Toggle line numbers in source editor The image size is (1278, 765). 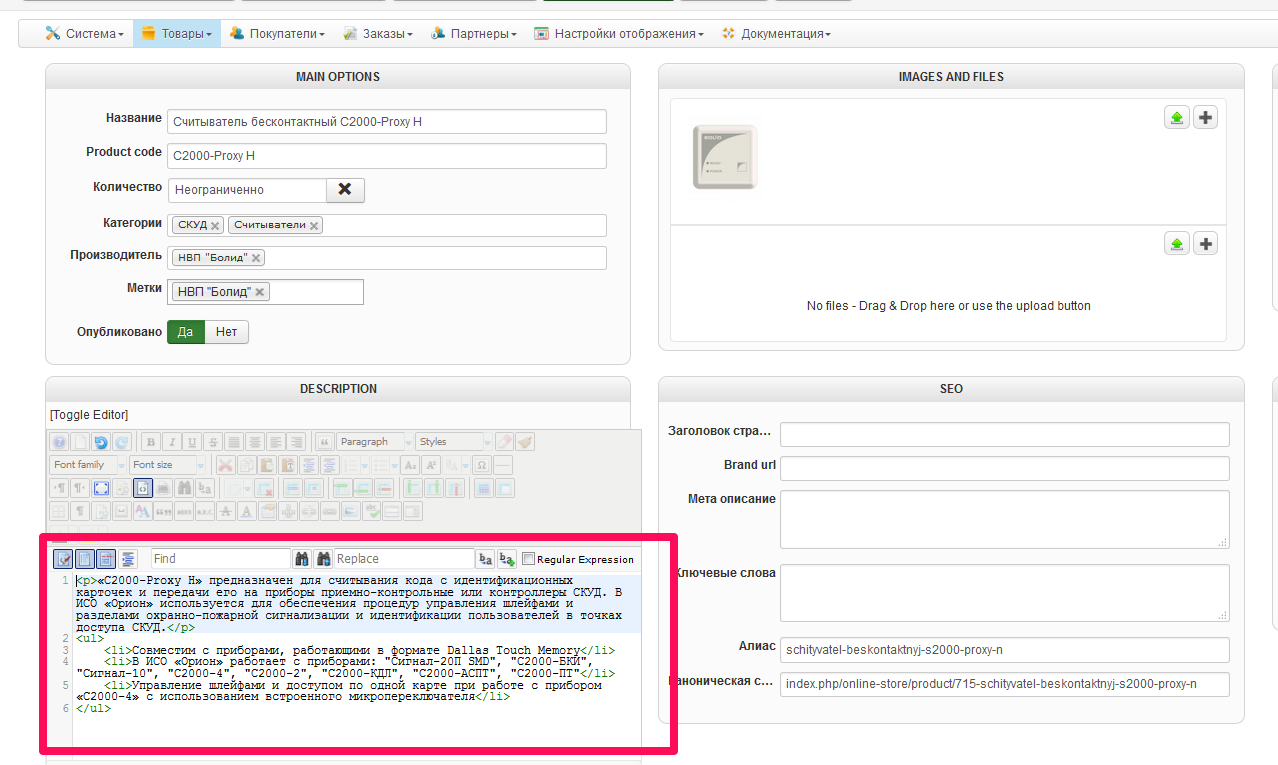coord(85,559)
